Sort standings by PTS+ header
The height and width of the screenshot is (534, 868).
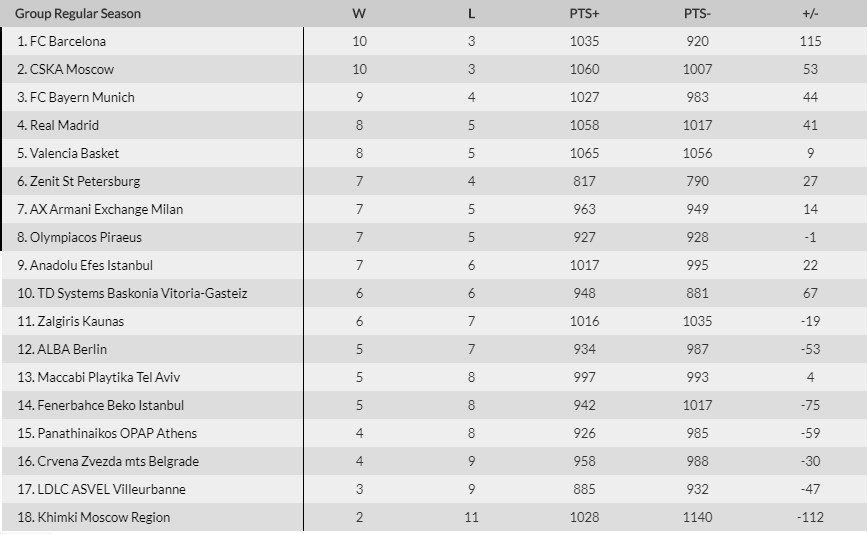(584, 14)
